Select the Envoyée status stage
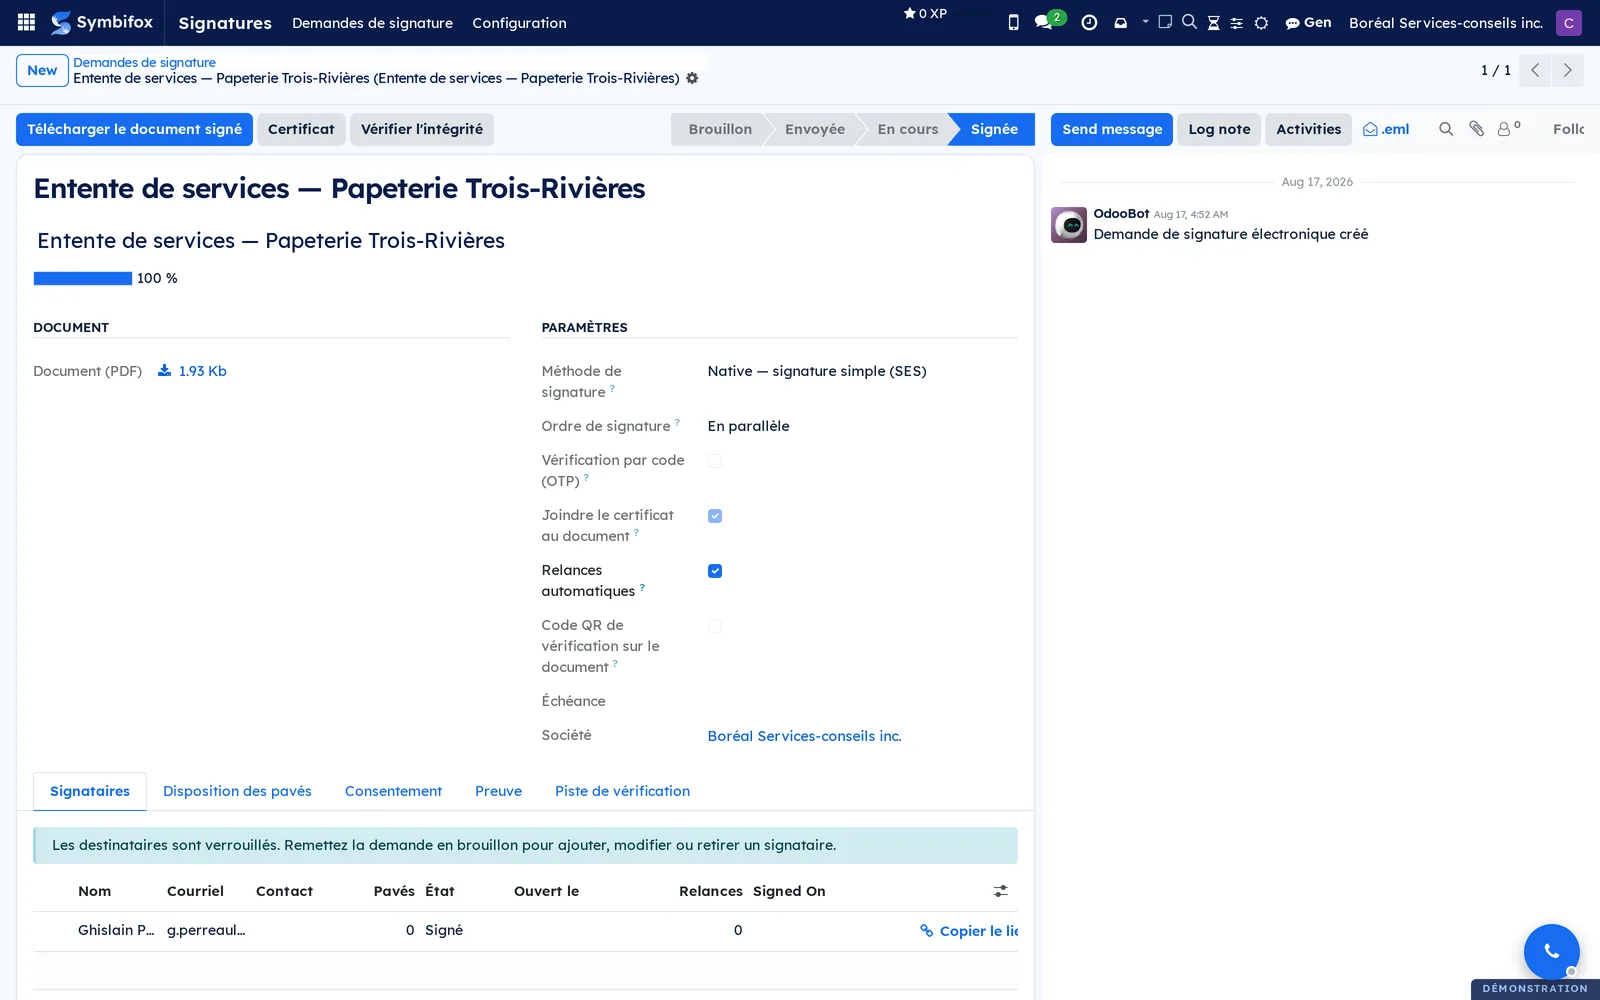Image resolution: width=1600 pixels, height=1000 pixels. click(815, 129)
